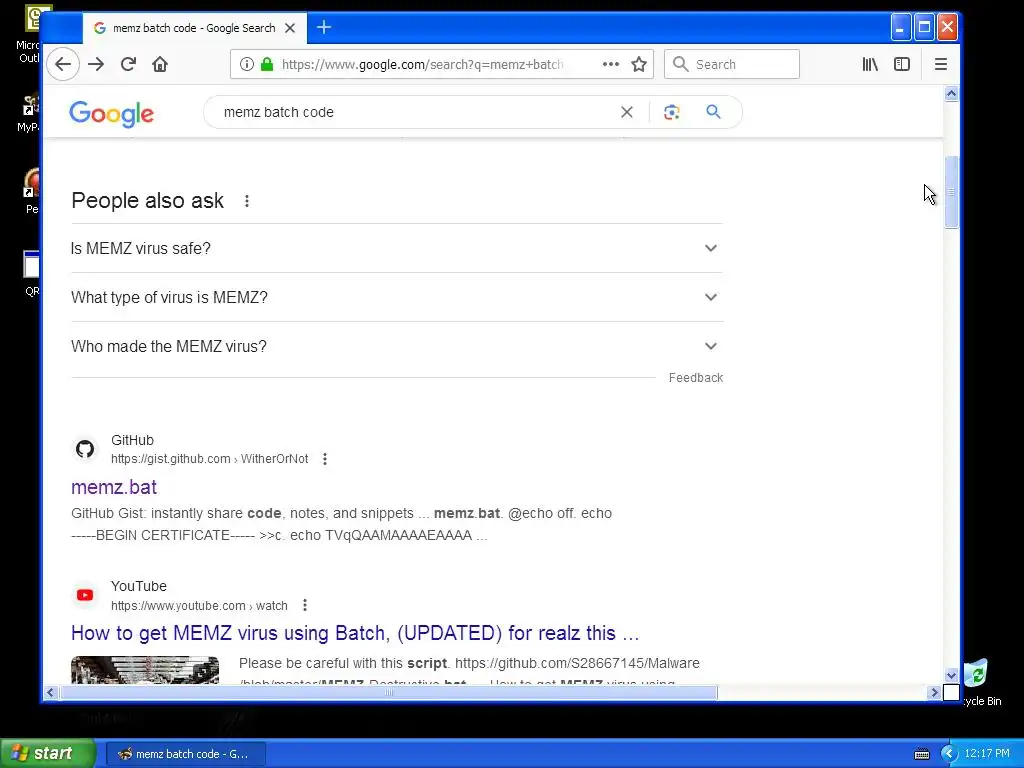Toggle the sidebar view icon

[902, 64]
